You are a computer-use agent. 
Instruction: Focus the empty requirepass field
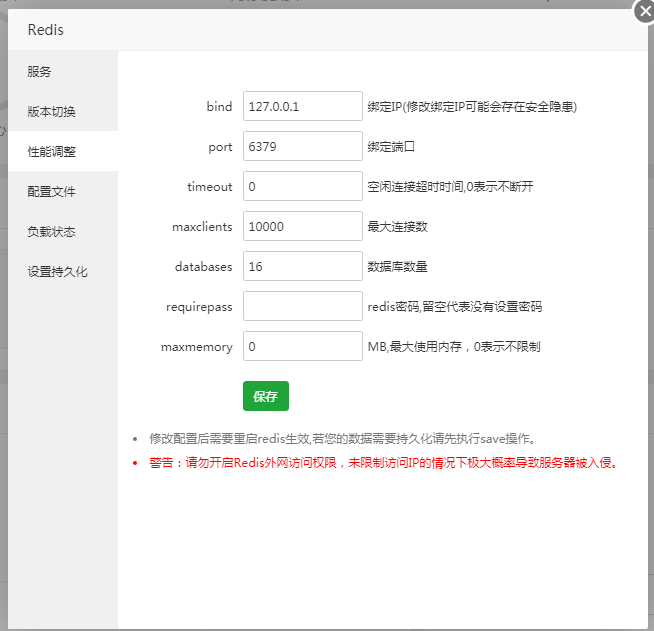click(302, 306)
